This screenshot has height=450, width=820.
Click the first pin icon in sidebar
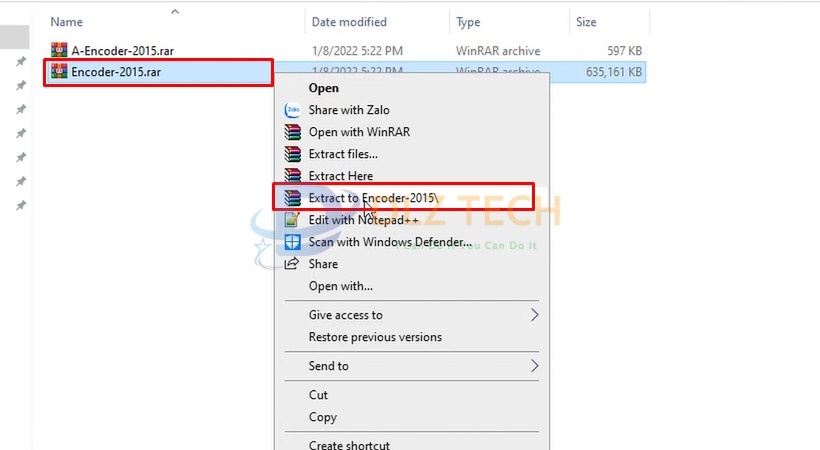click(x=21, y=61)
